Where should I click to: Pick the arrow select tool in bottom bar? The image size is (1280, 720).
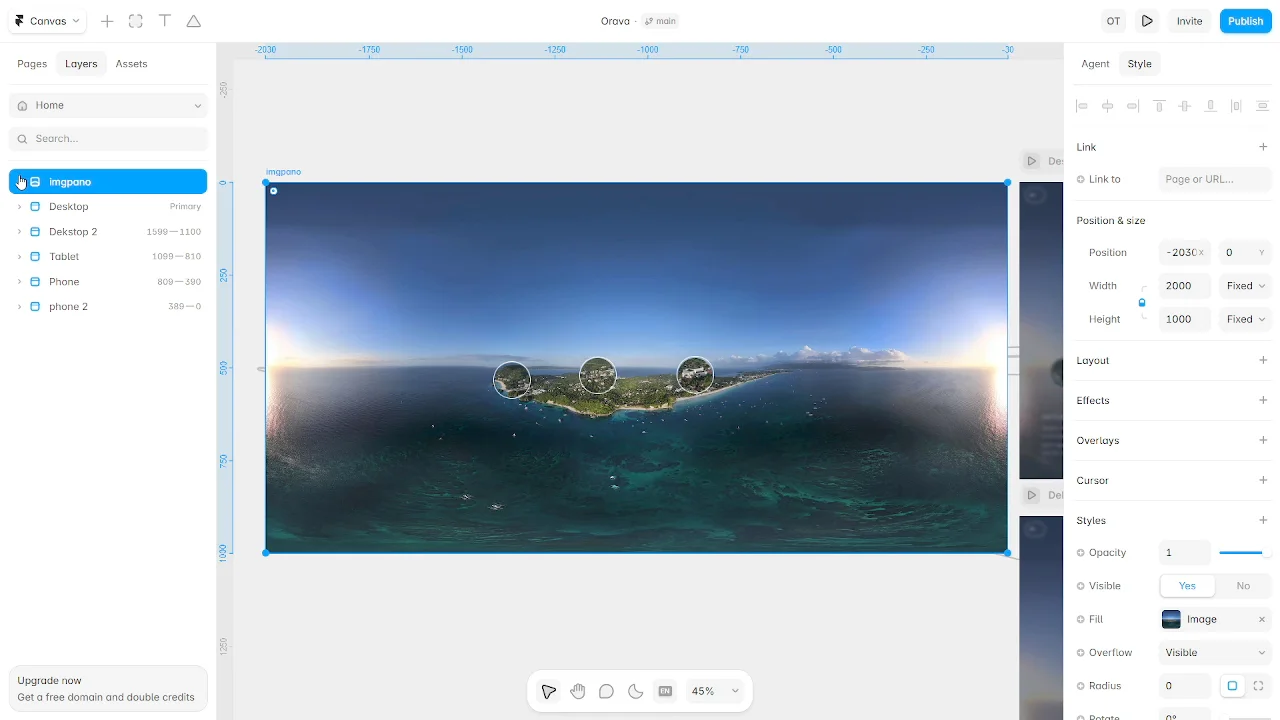(548, 691)
